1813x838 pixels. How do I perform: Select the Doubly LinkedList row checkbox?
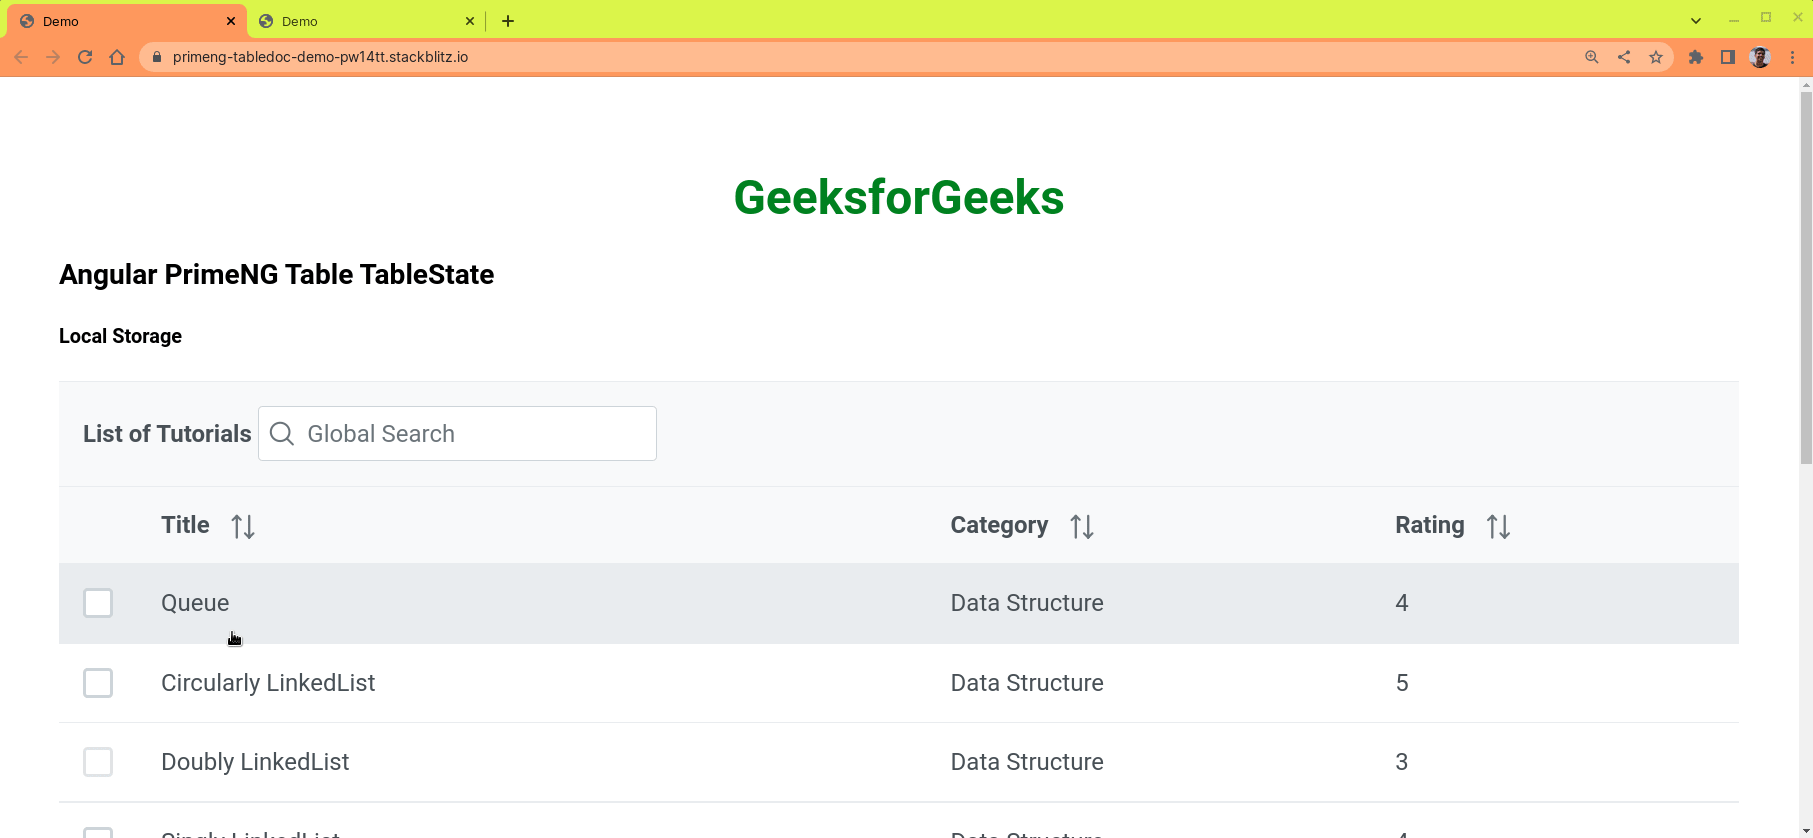(98, 762)
